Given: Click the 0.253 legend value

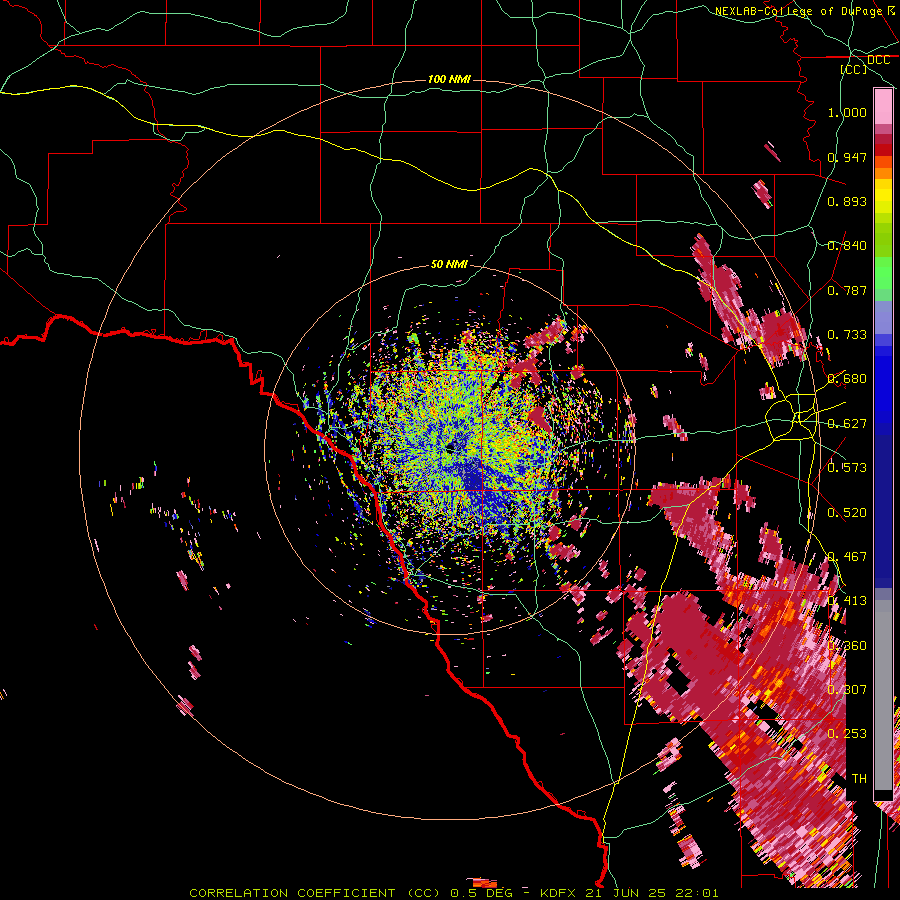Looking at the screenshot, I should (847, 734).
